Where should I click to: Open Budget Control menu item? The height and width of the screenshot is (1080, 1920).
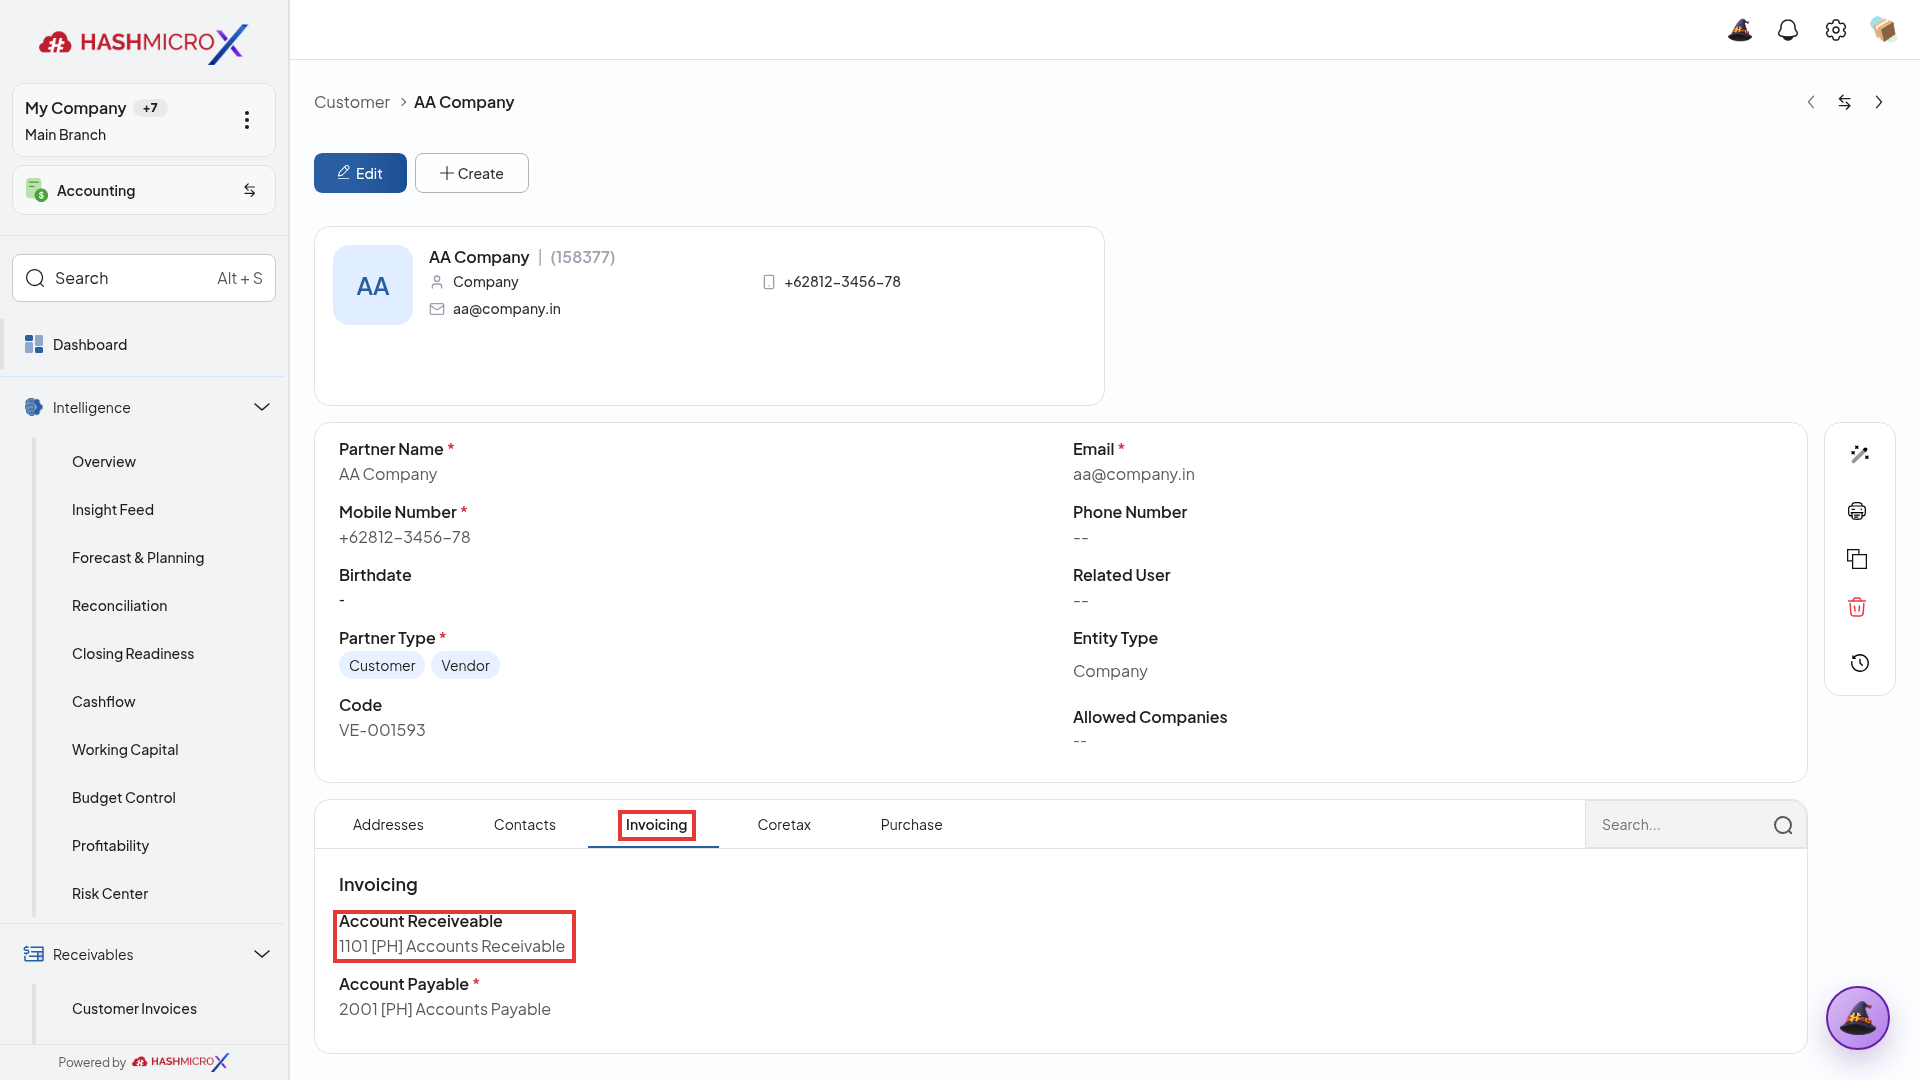[124, 797]
